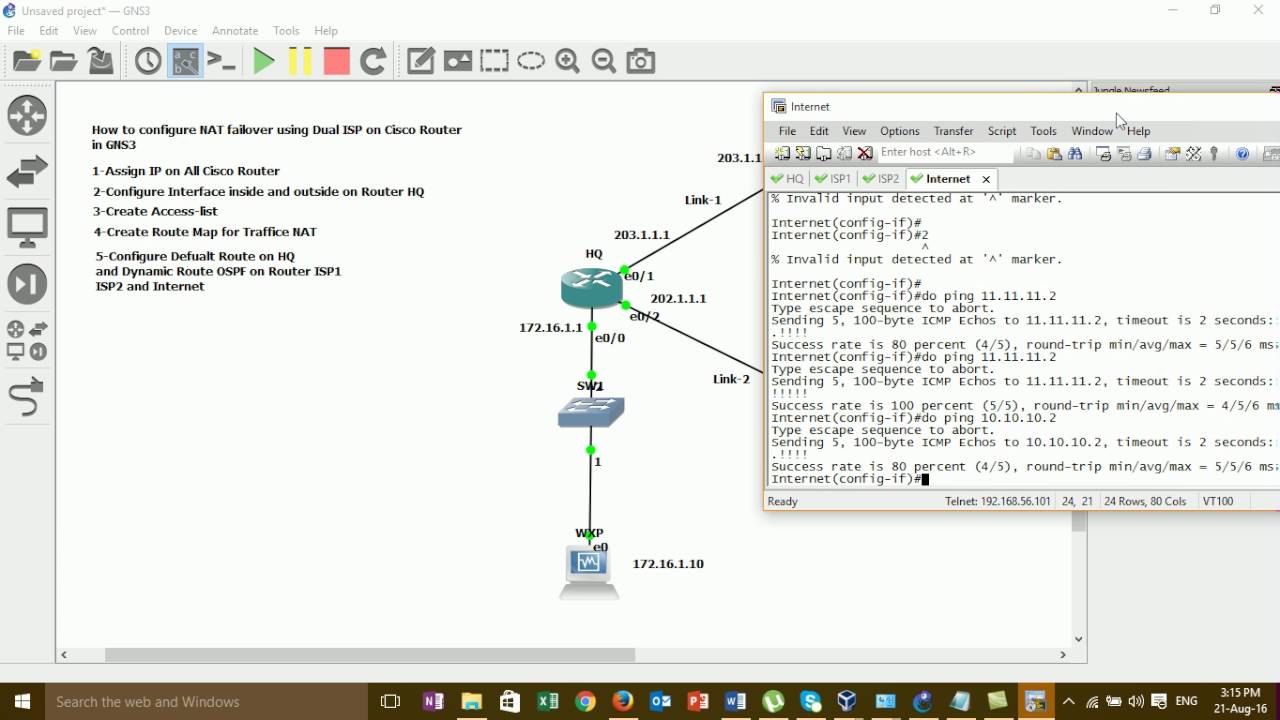The width and height of the screenshot is (1280, 720).
Task: Click the Connect icon in terminal toolbar
Action: pos(783,153)
